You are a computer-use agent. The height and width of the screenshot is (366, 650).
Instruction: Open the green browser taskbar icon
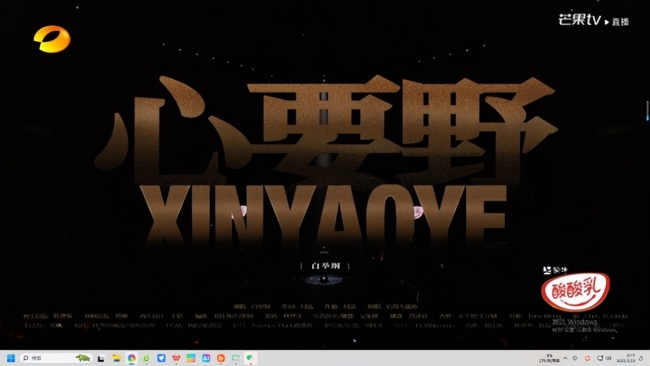click(146, 358)
